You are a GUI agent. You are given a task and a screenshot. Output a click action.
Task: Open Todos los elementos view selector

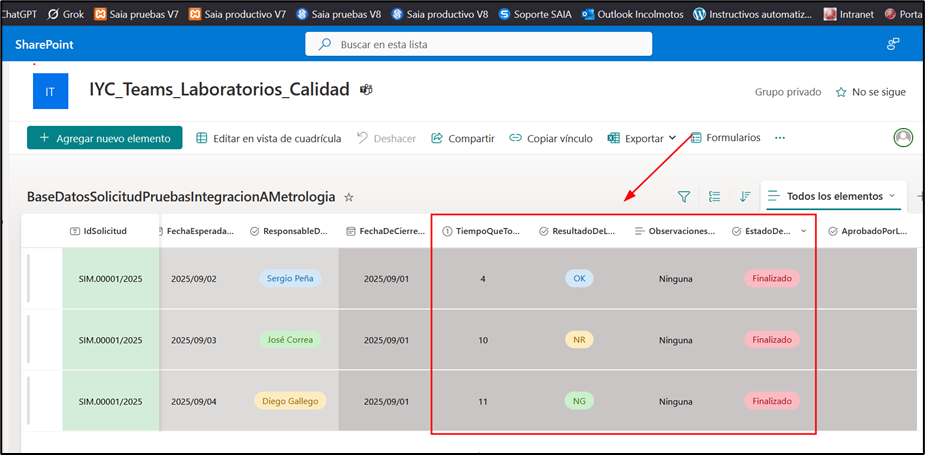(832, 196)
